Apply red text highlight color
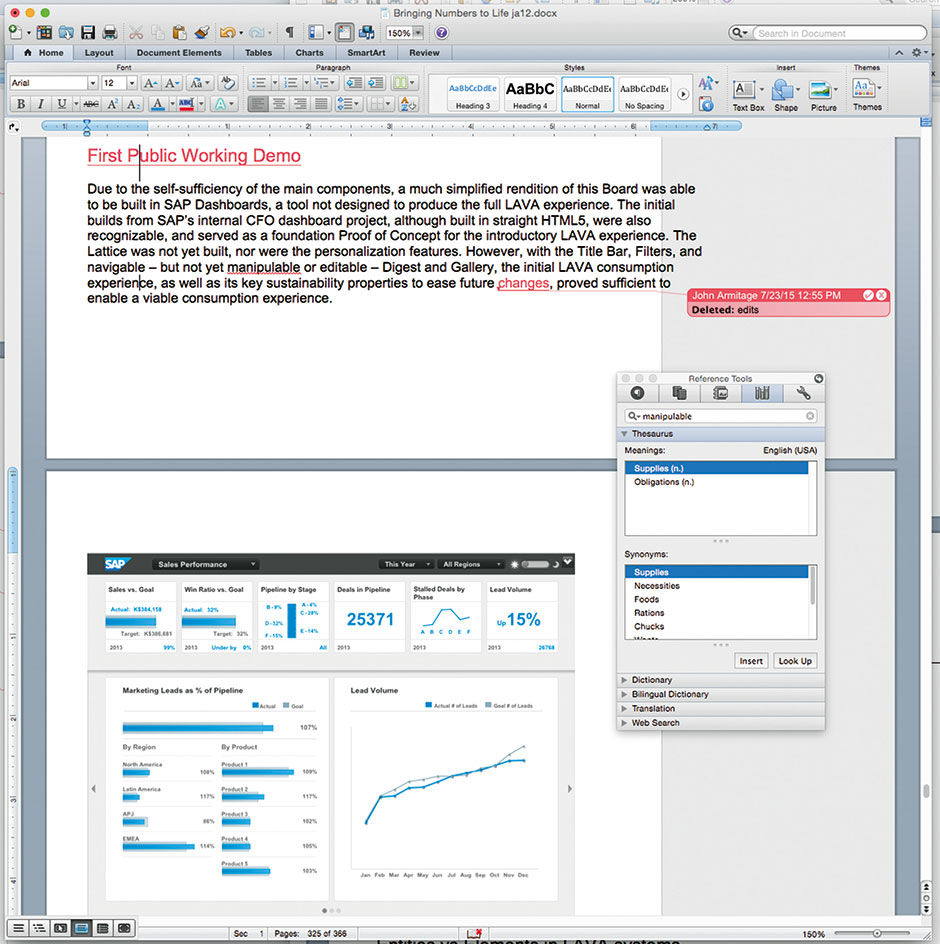 coord(186,104)
